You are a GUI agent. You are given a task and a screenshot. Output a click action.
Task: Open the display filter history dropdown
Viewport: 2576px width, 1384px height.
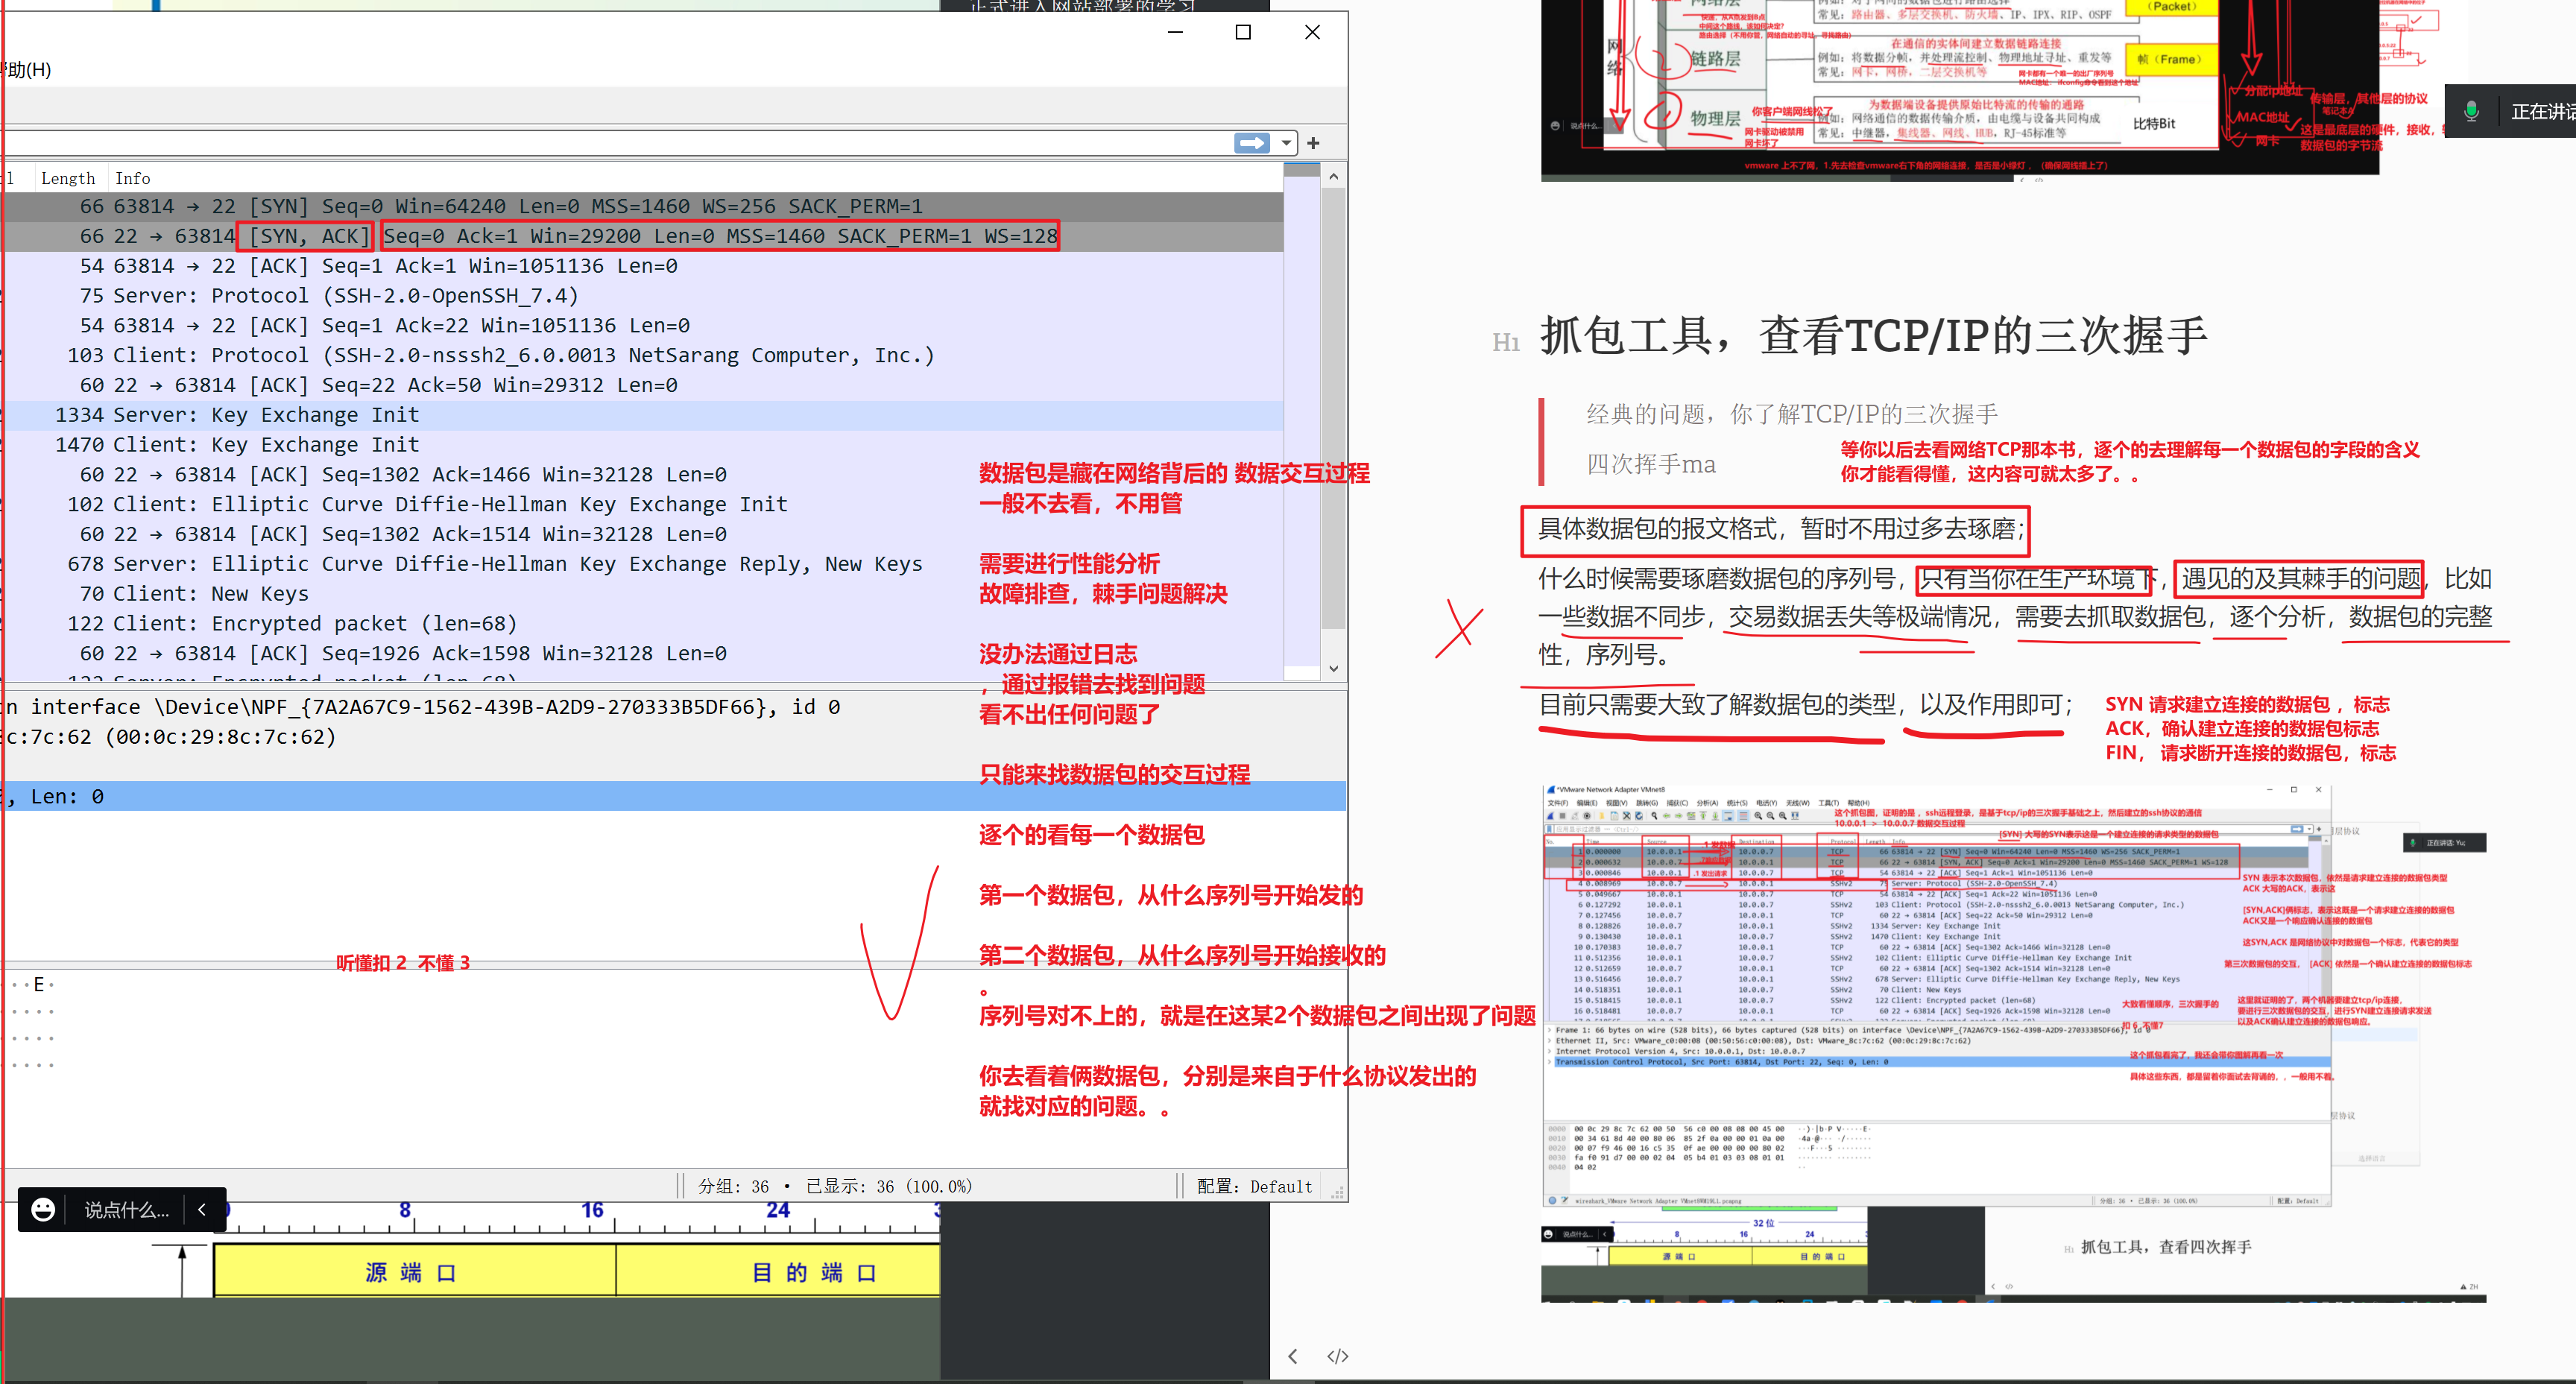(x=1286, y=143)
